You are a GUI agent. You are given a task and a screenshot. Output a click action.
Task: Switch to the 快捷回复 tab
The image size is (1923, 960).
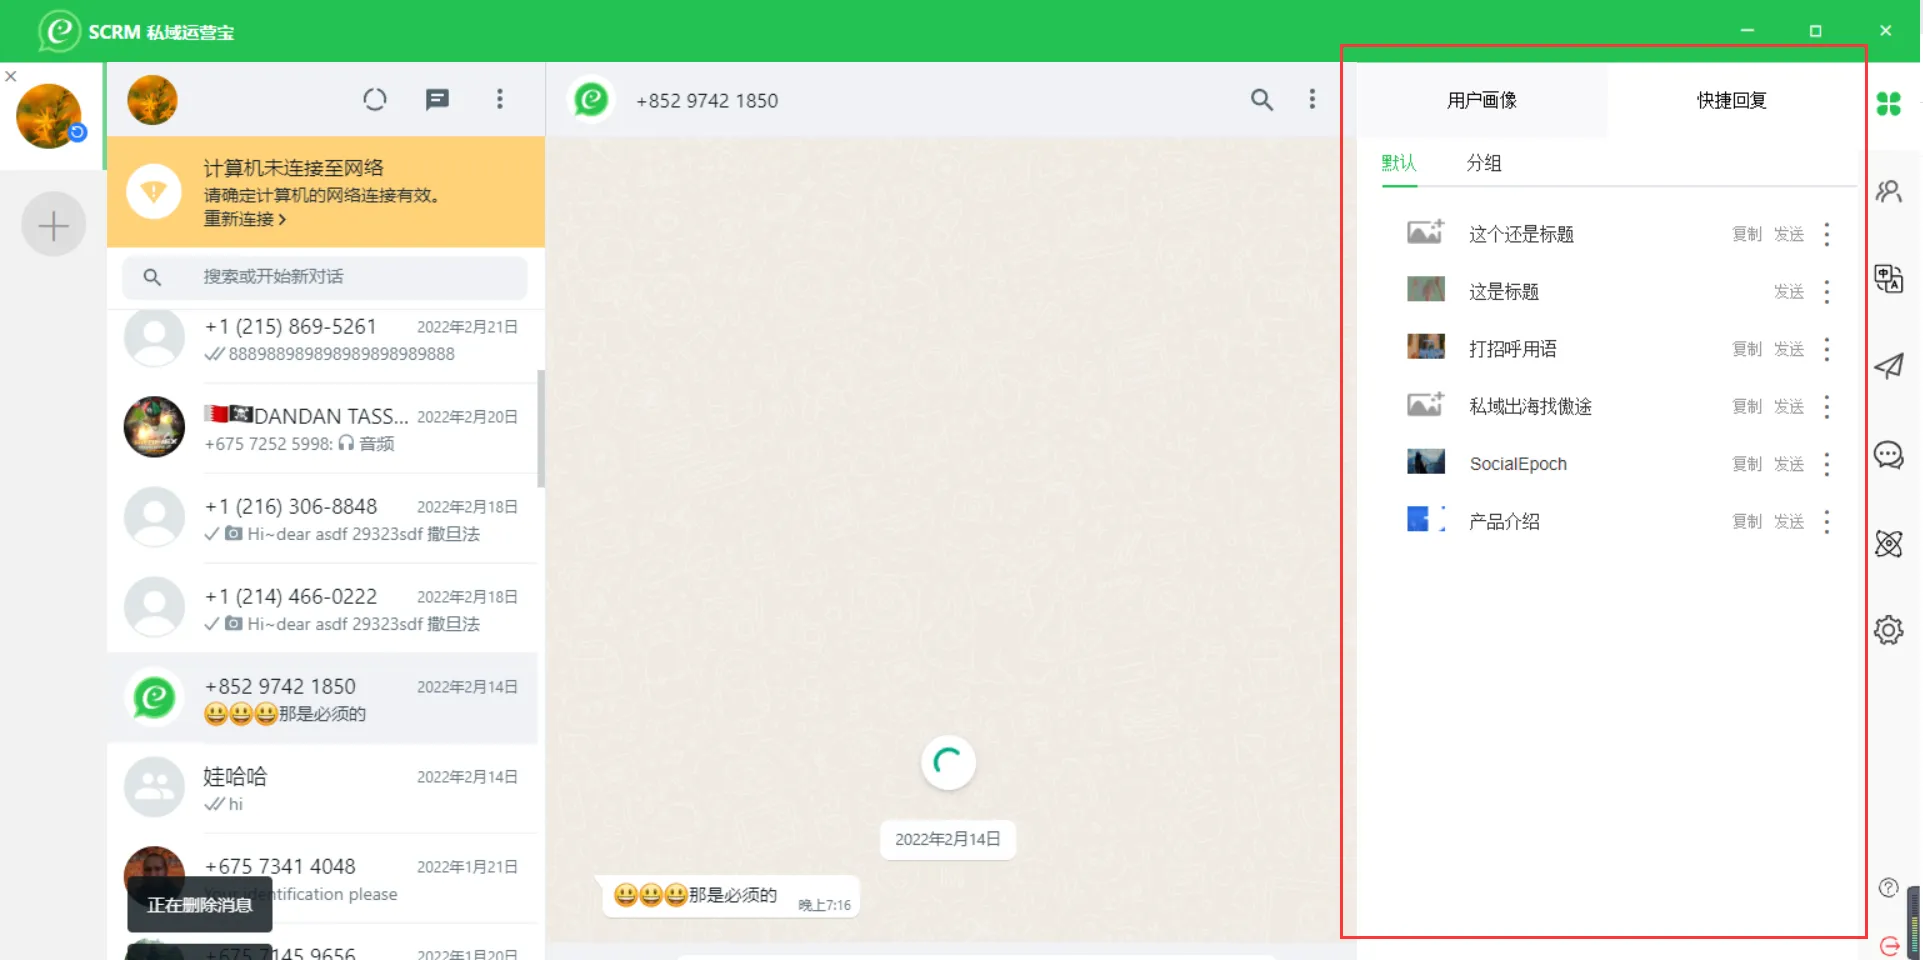click(1732, 100)
